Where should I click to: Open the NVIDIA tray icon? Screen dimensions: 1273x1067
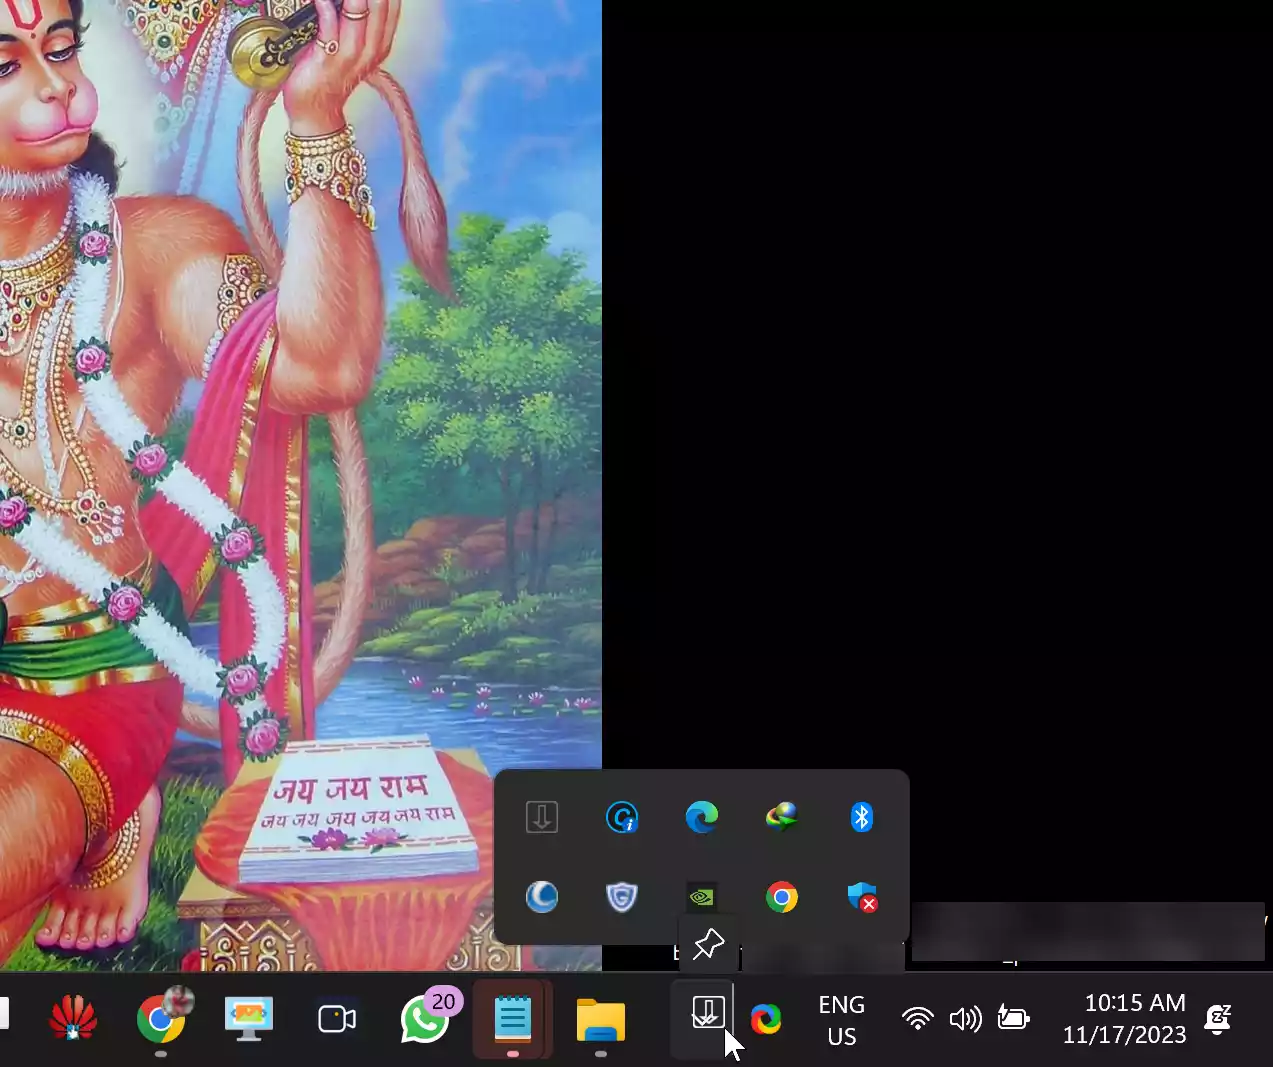[x=702, y=897]
